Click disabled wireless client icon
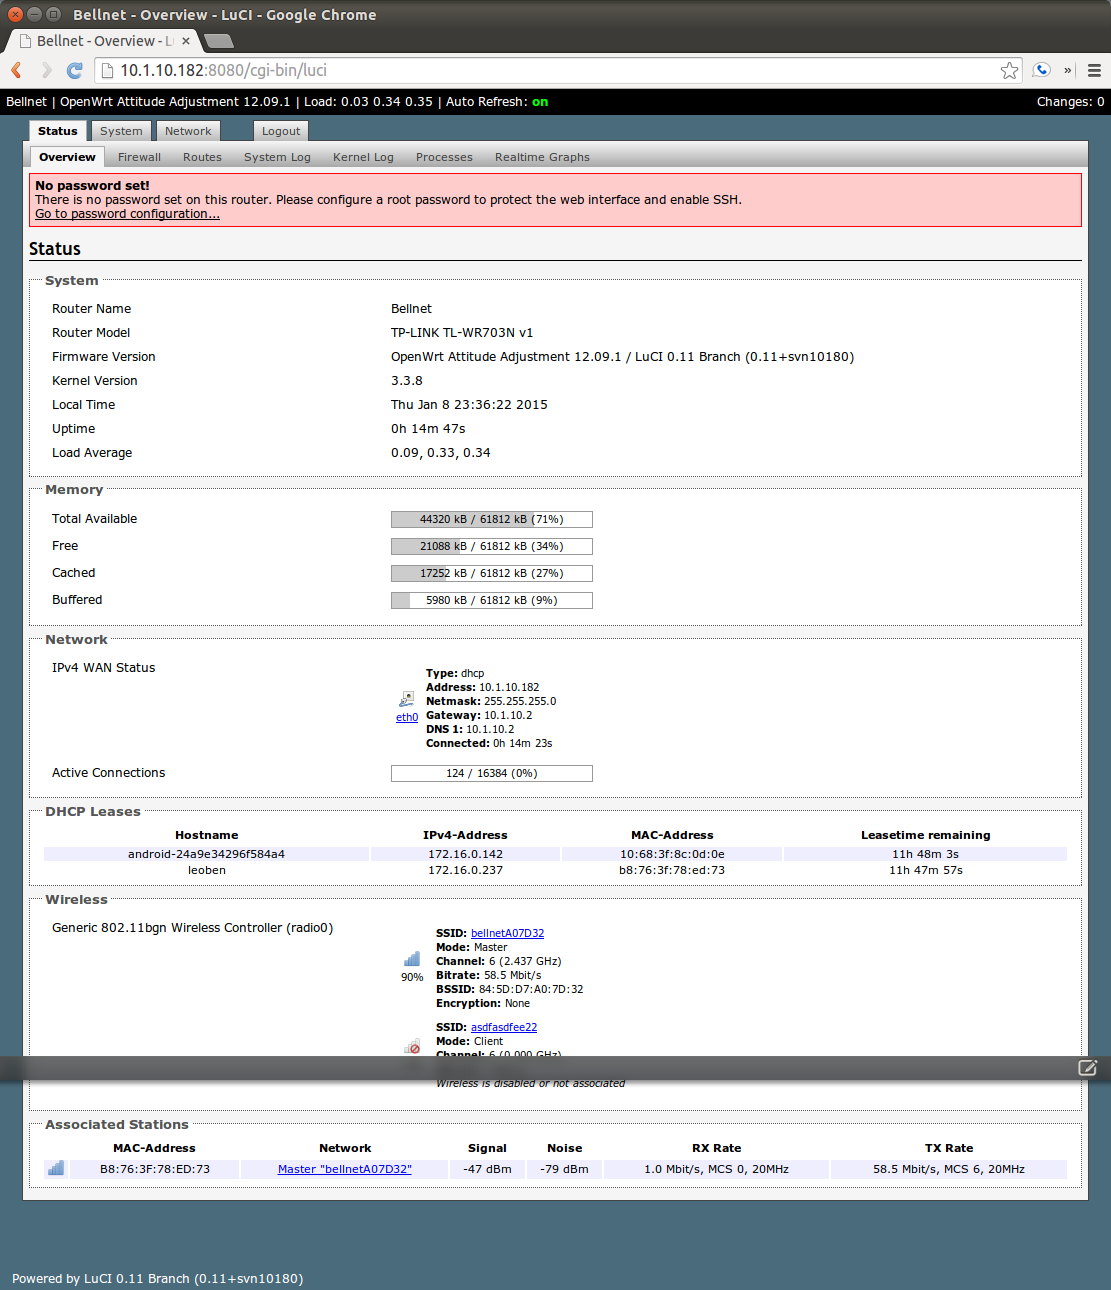The image size is (1111, 1290). coord(412,1047)
